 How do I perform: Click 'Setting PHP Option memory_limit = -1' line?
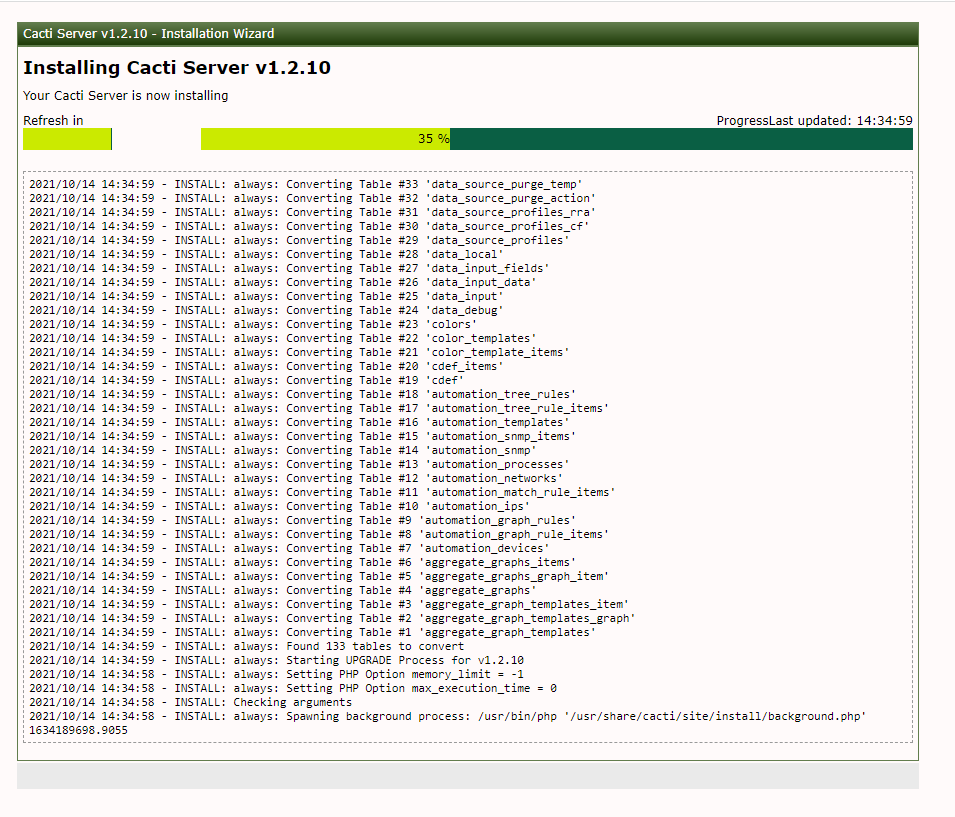[277, 674]
